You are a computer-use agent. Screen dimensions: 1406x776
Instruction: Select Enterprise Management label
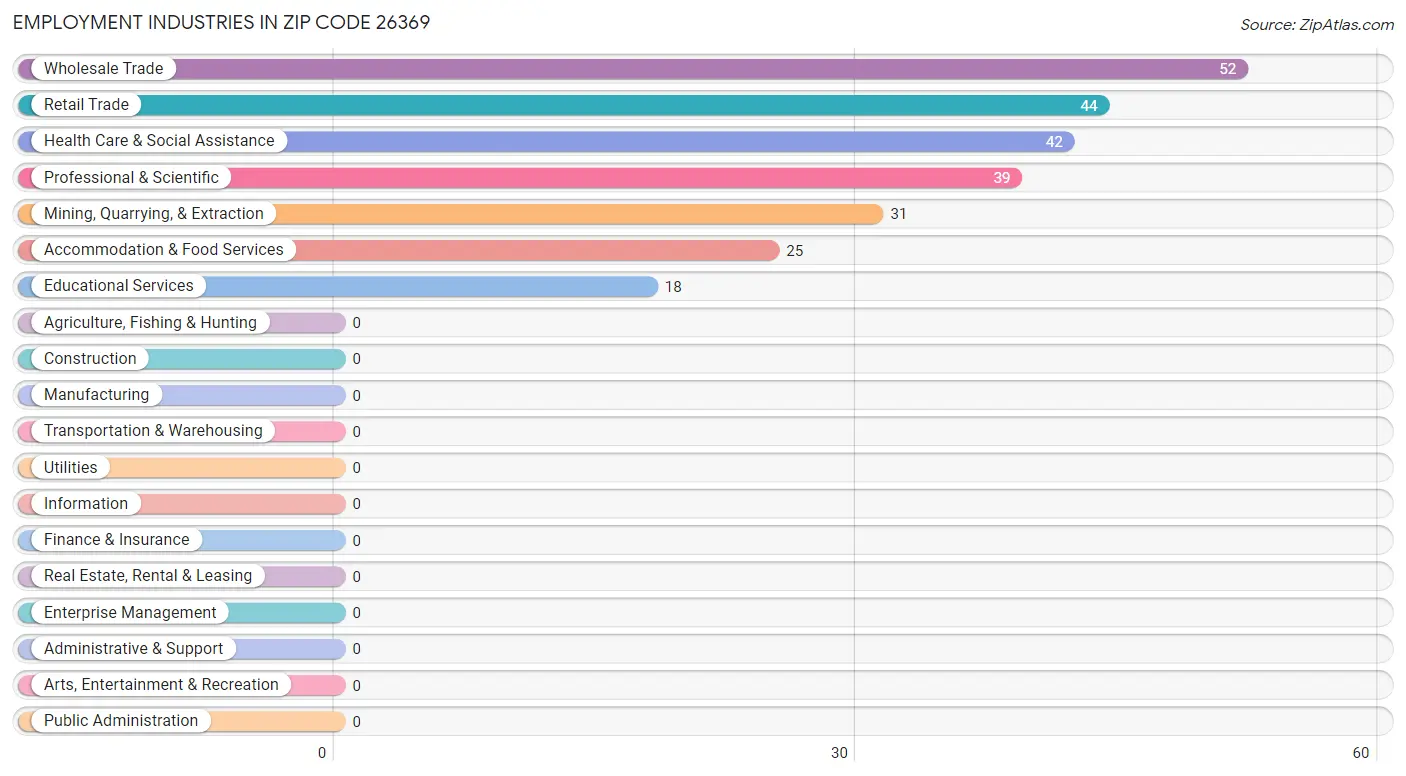[130, 613]
